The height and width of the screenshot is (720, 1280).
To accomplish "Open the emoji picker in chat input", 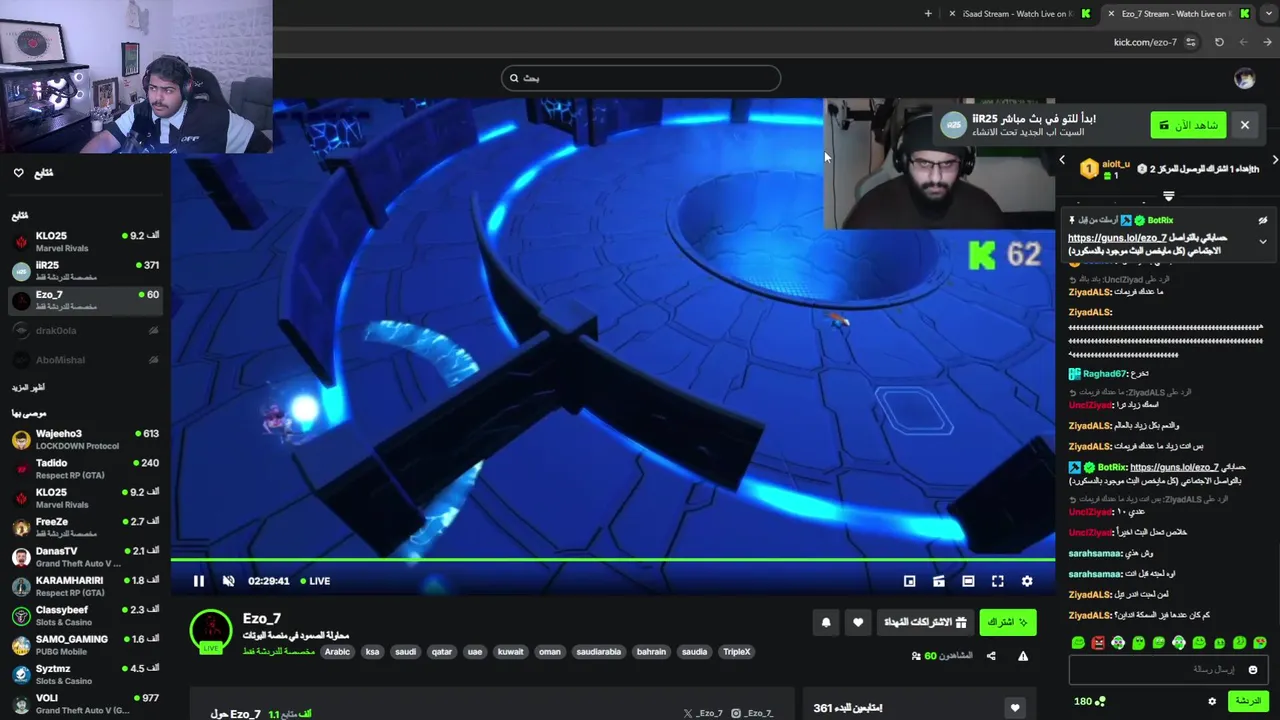I will (x=1253, y=670).
